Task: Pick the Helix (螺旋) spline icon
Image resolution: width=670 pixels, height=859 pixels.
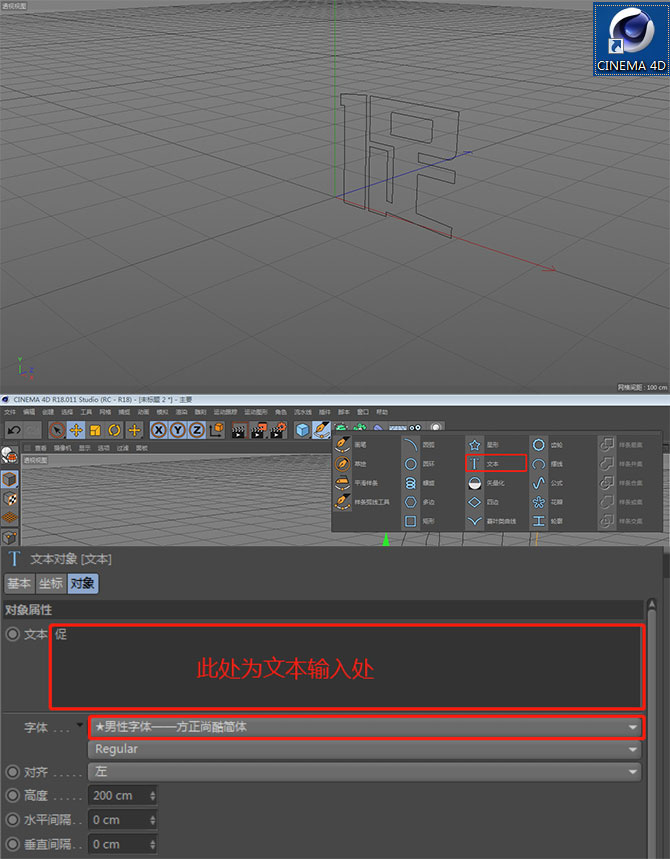Action: point(411,482)
